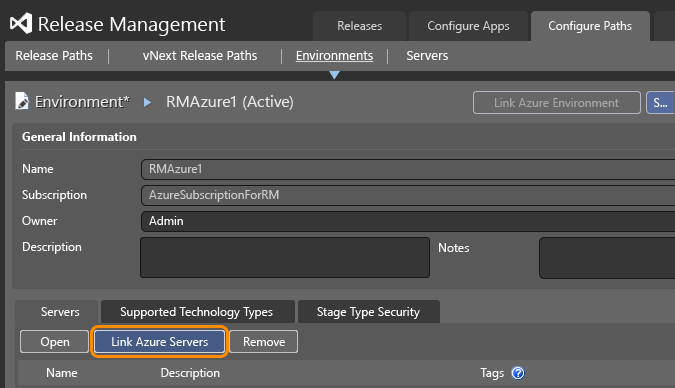Image resolution: width=675 pixels, height=388 pixels.
Task: Click the Subscription field AzureSubscriptionForRM
Action: [408, 195]
